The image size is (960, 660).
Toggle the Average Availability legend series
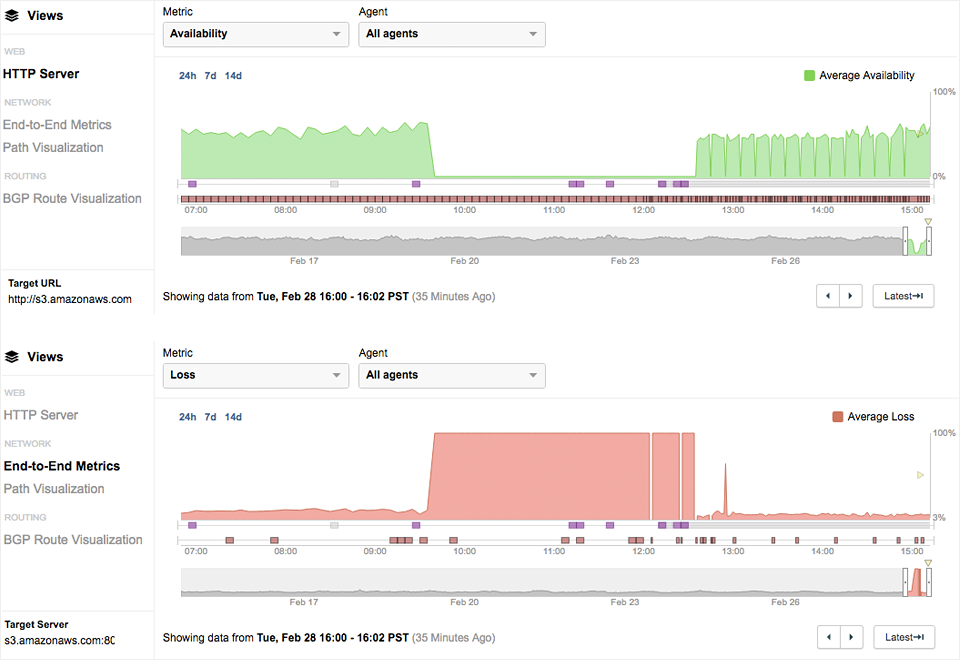click(x=858, y=75)
